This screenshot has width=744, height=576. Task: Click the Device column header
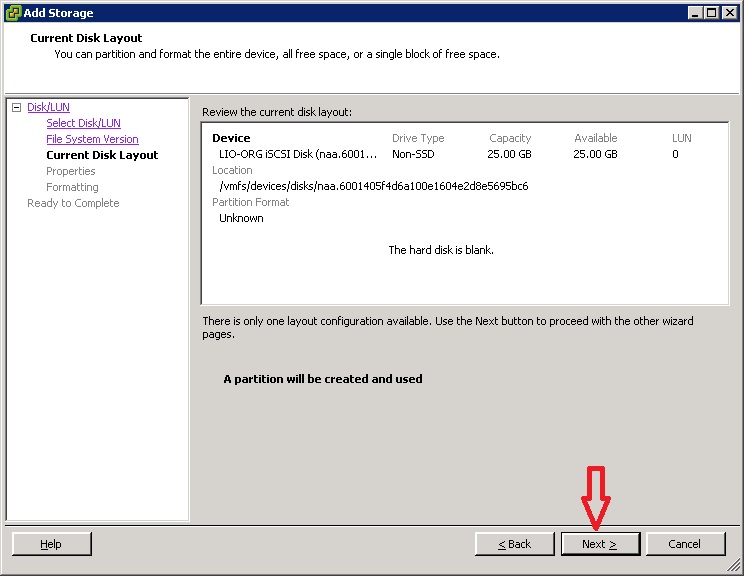coord(231,138)
